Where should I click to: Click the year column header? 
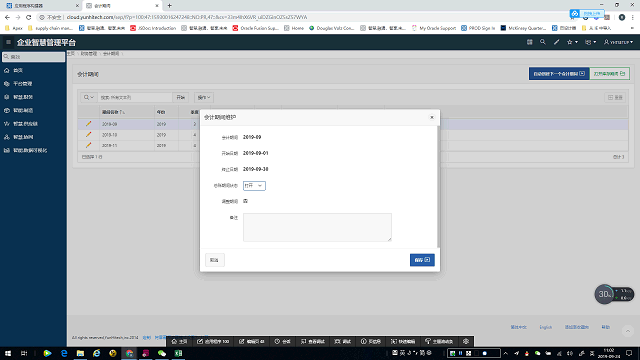pyautogui.click(x=161, y=112)
